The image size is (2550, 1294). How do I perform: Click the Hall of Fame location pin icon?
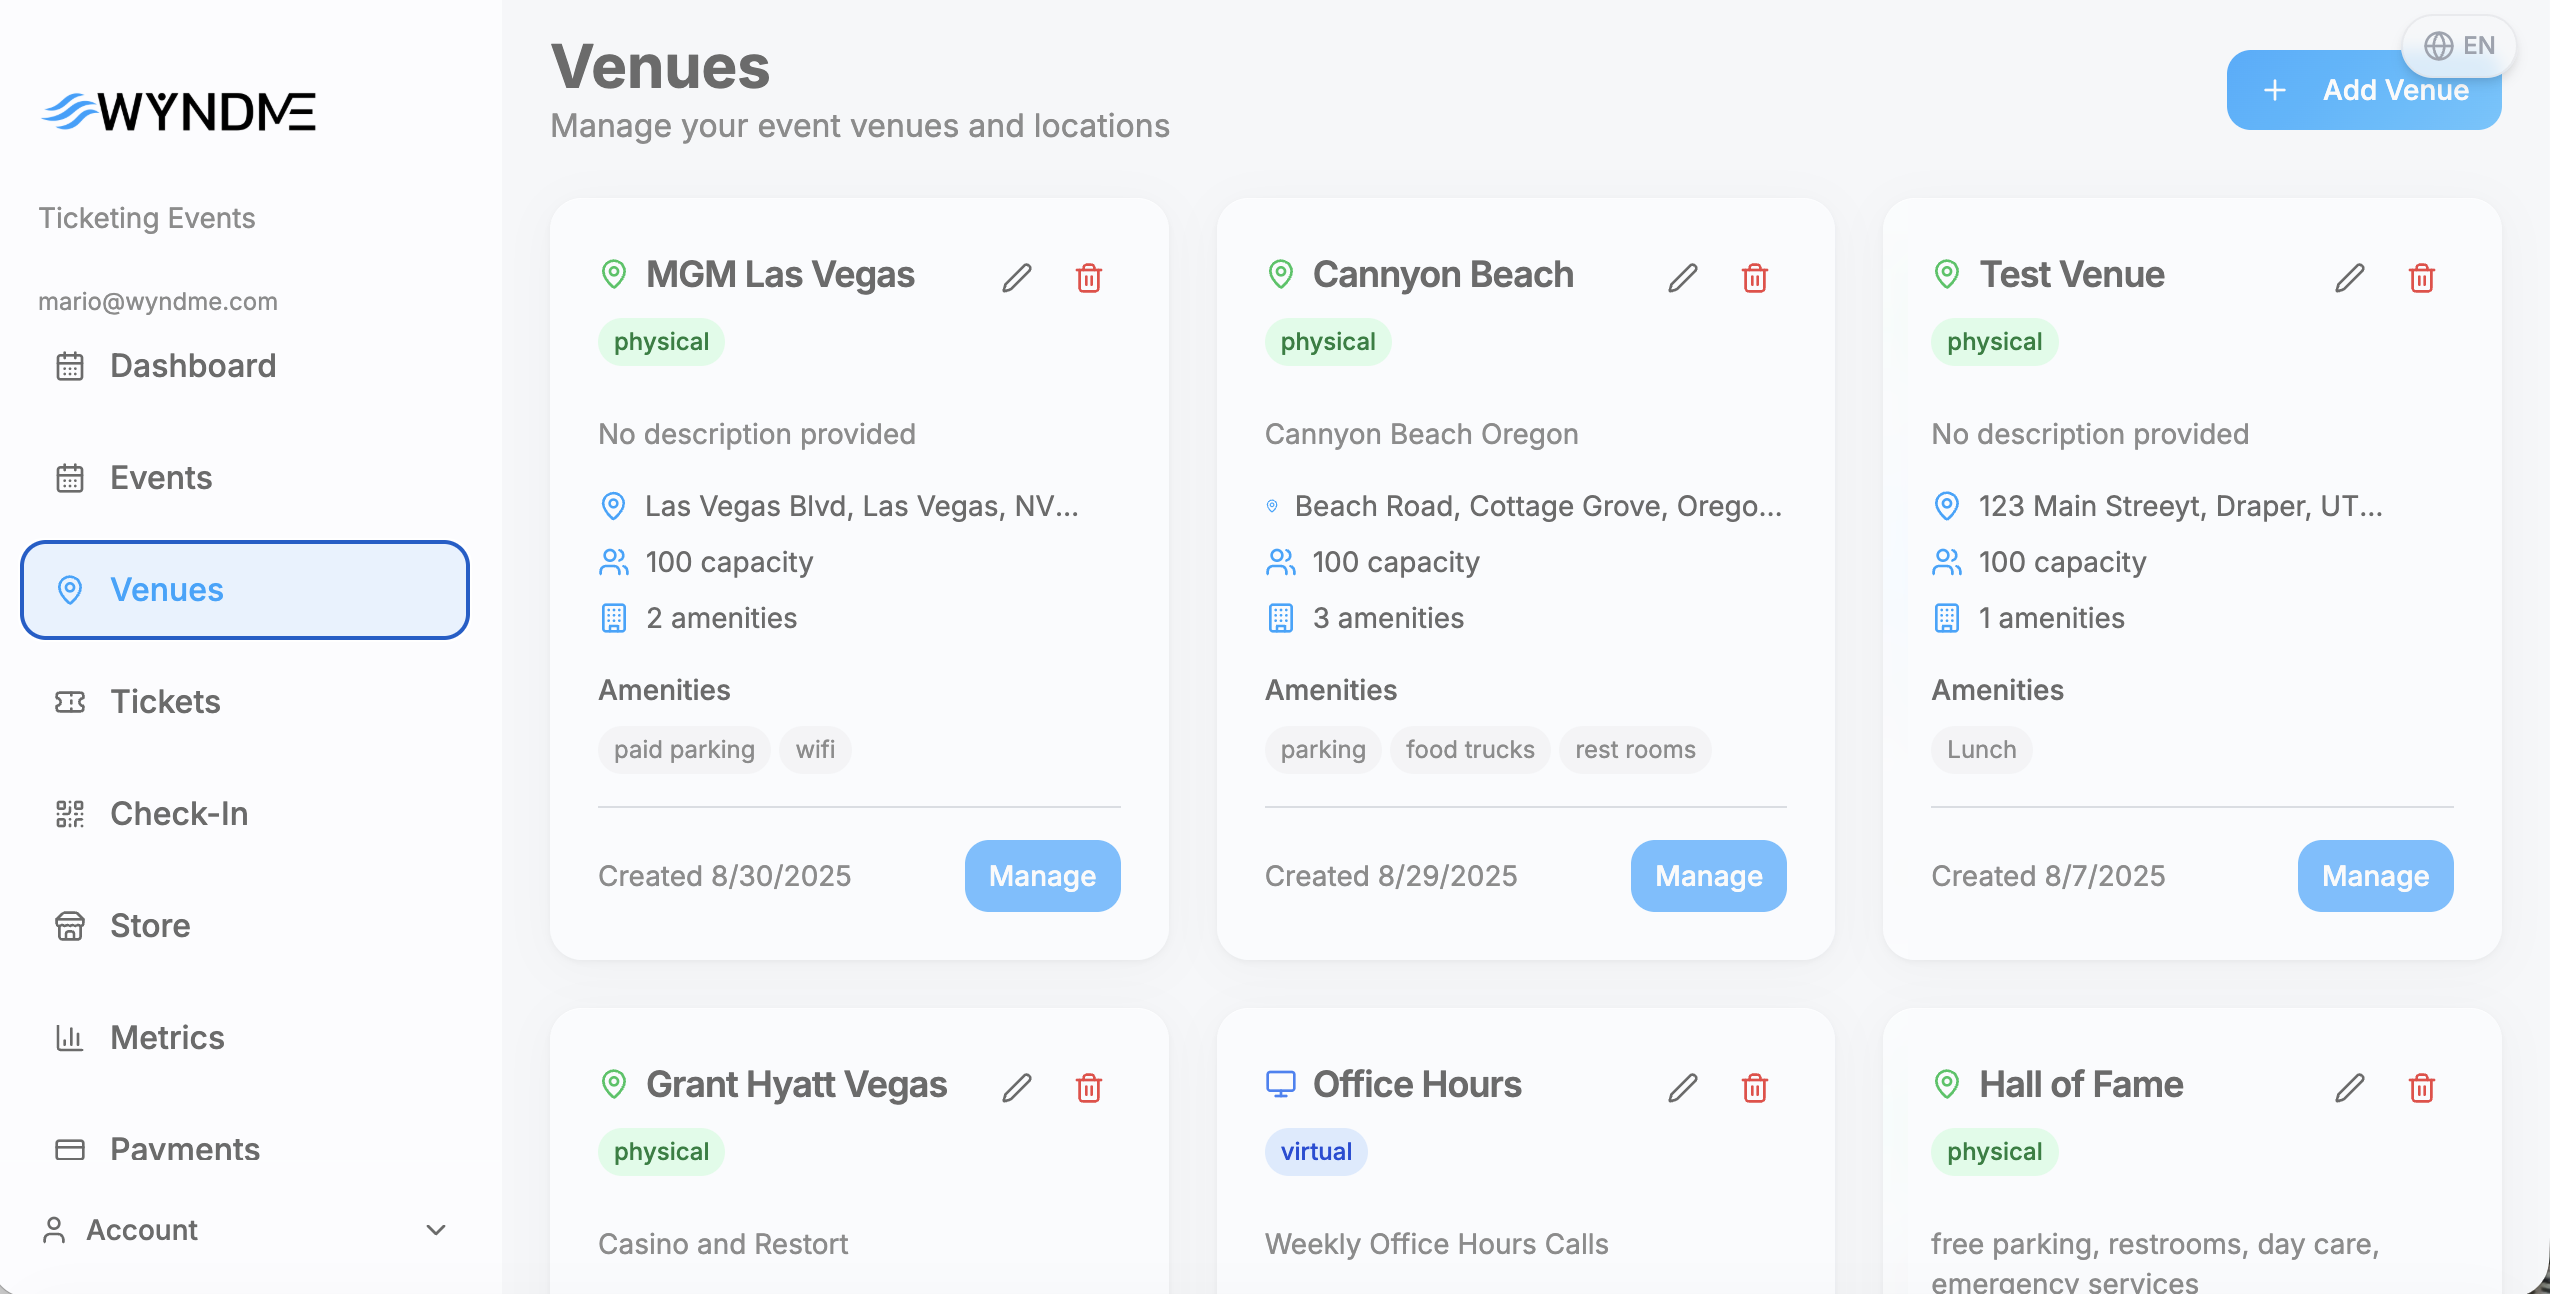tap(1947, 1084)
